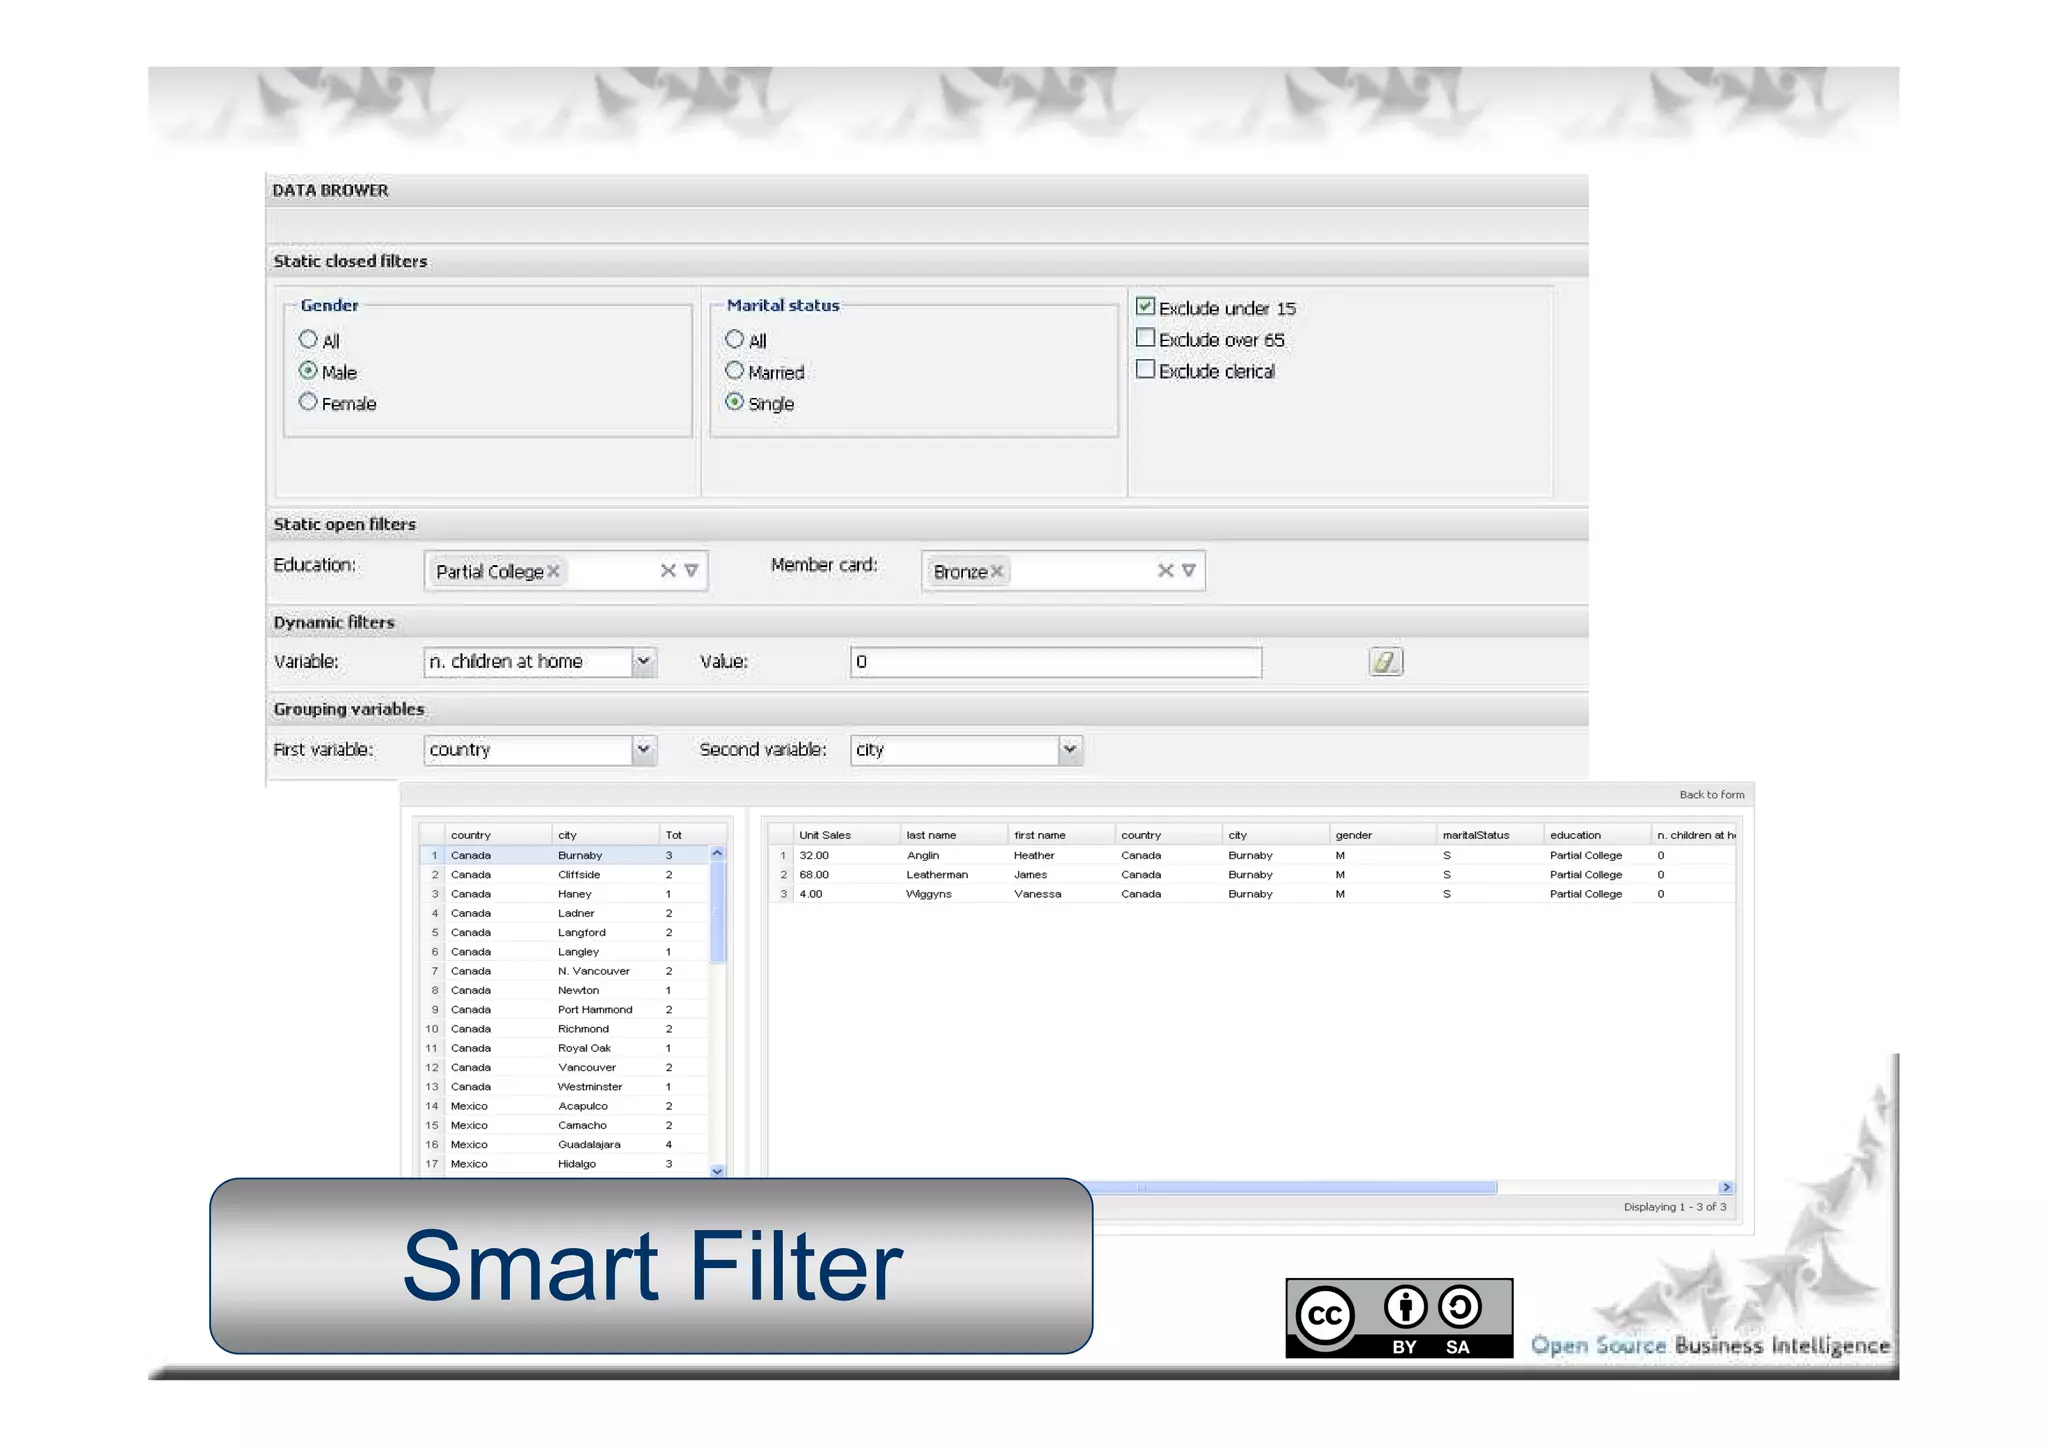Click the Back to form link
The image size is (2048, 1447).
[x=1711, y=795]
